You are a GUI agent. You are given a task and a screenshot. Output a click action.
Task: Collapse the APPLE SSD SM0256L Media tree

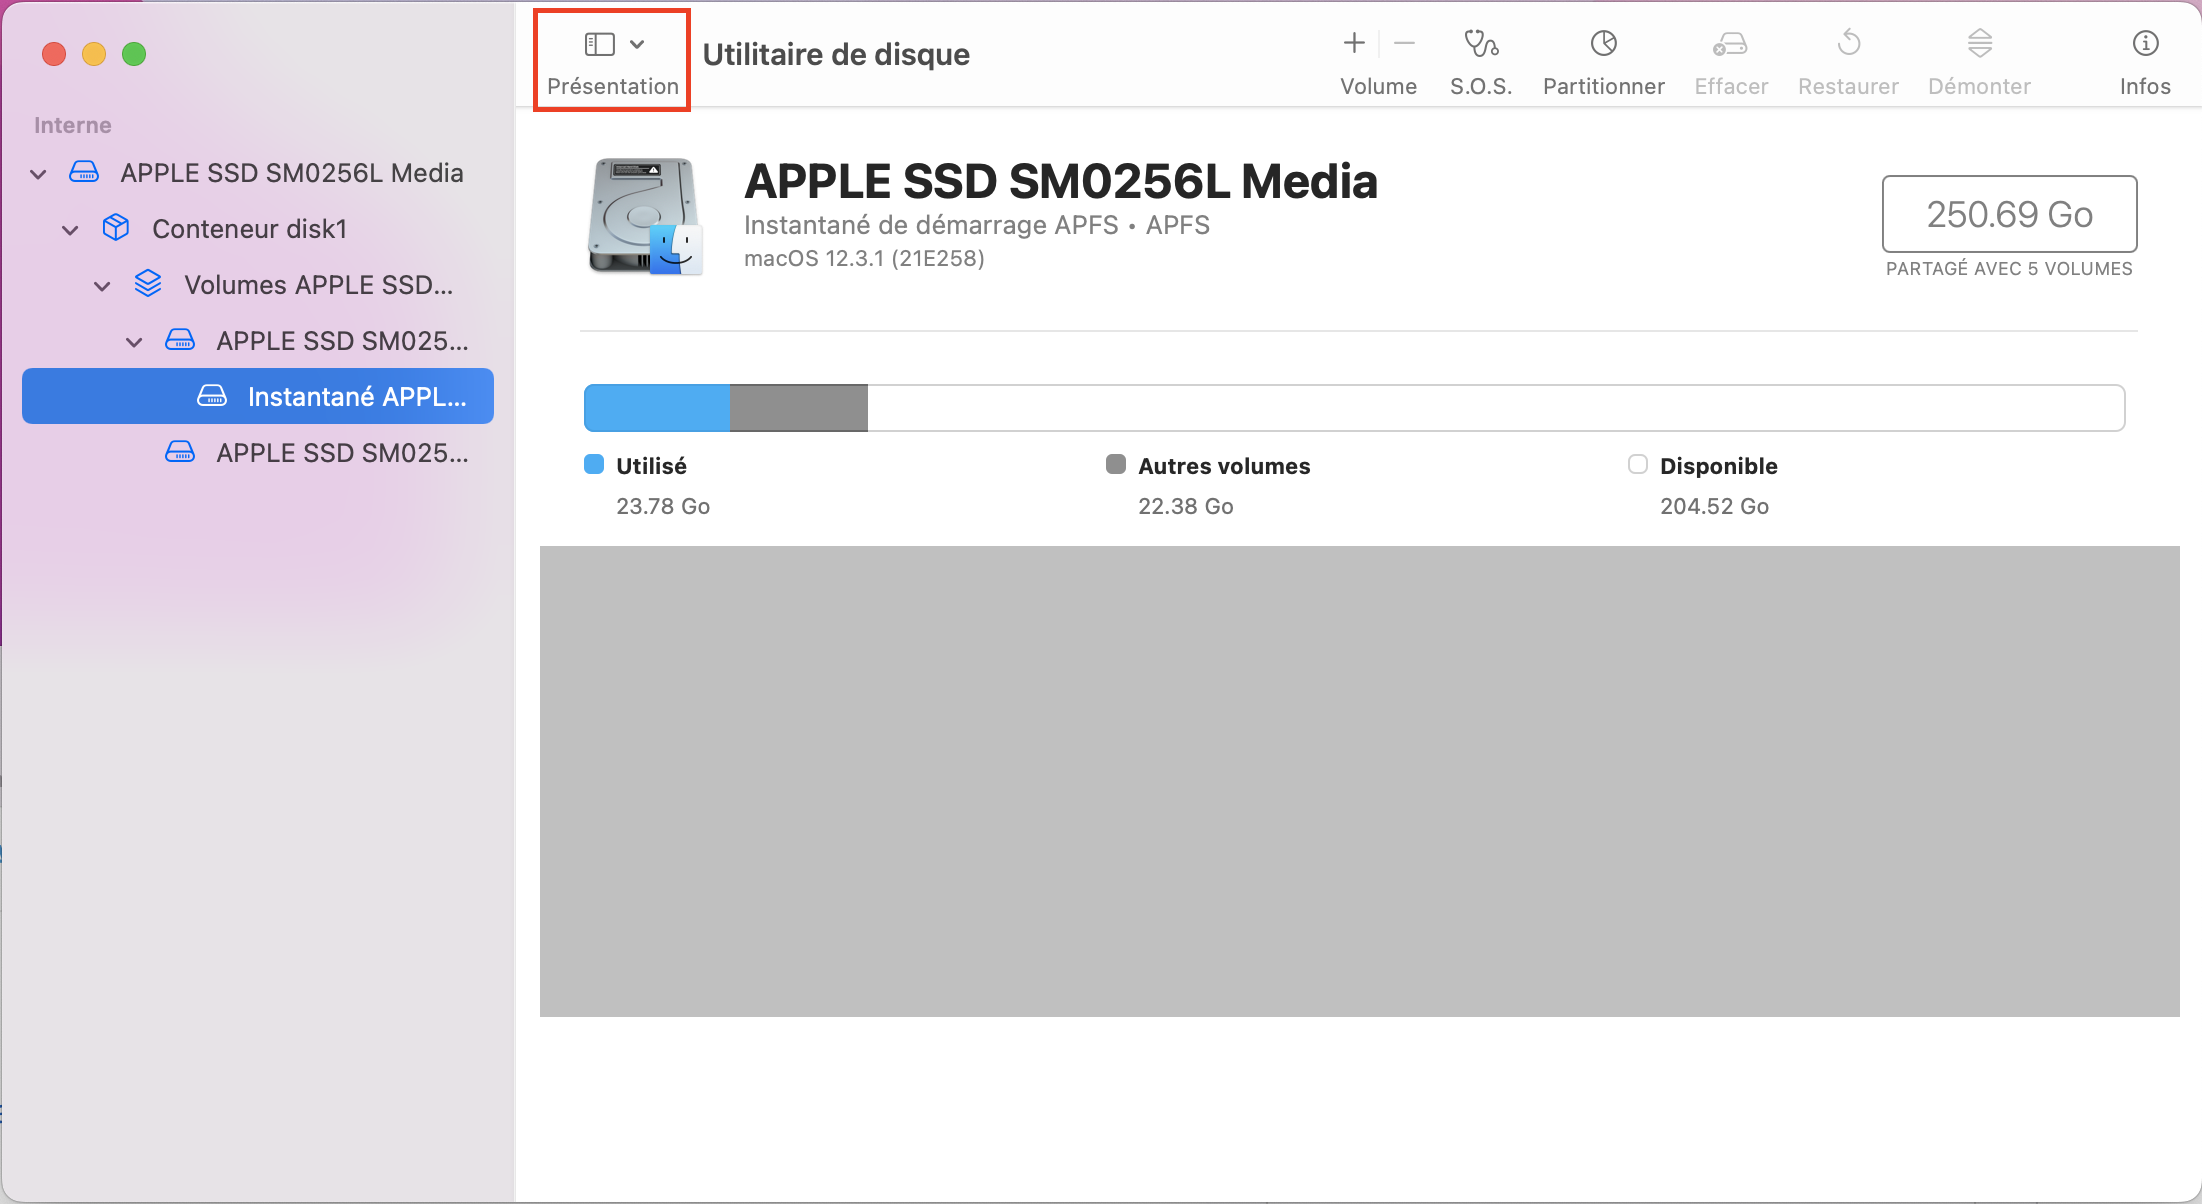(x=38, y=174)
